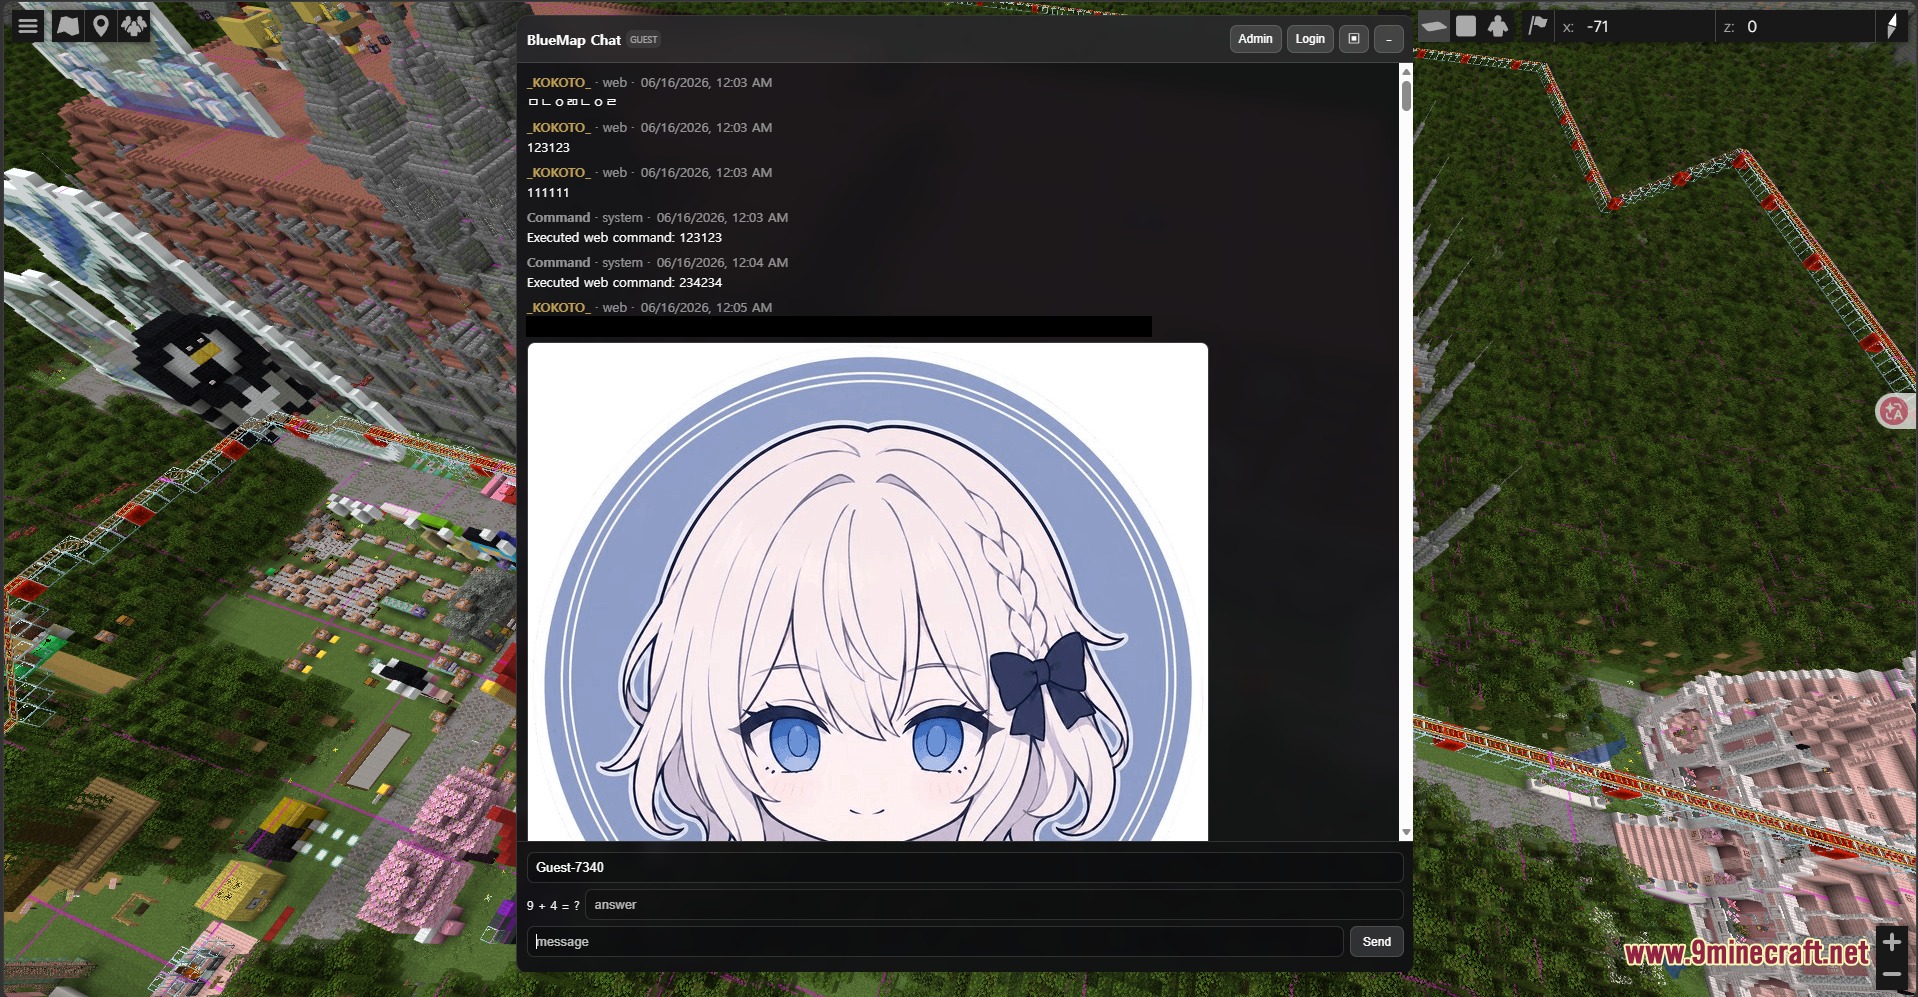The height and width of the screenshot is (997, 1918).
Task: Minimize the BlueMap Chat panel
Action: [1389, 39]
